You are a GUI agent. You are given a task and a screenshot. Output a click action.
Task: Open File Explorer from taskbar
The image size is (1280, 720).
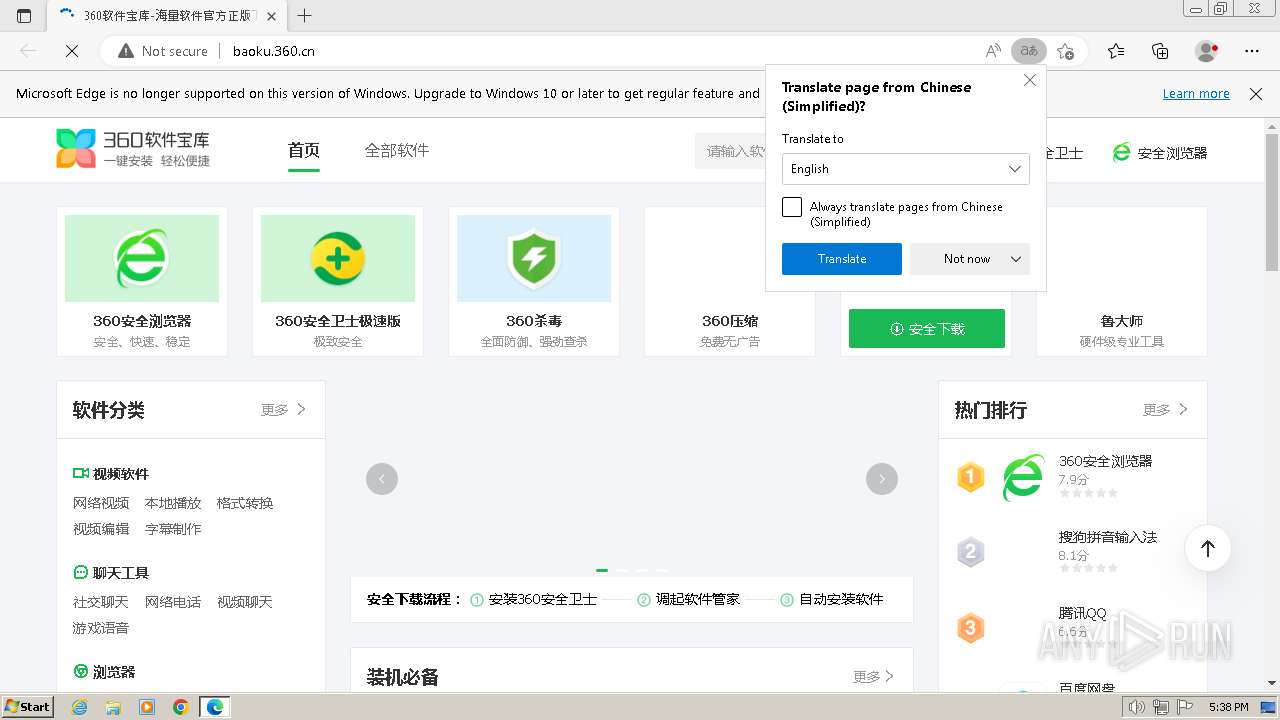pyautogui.click(x=113, y=707)
